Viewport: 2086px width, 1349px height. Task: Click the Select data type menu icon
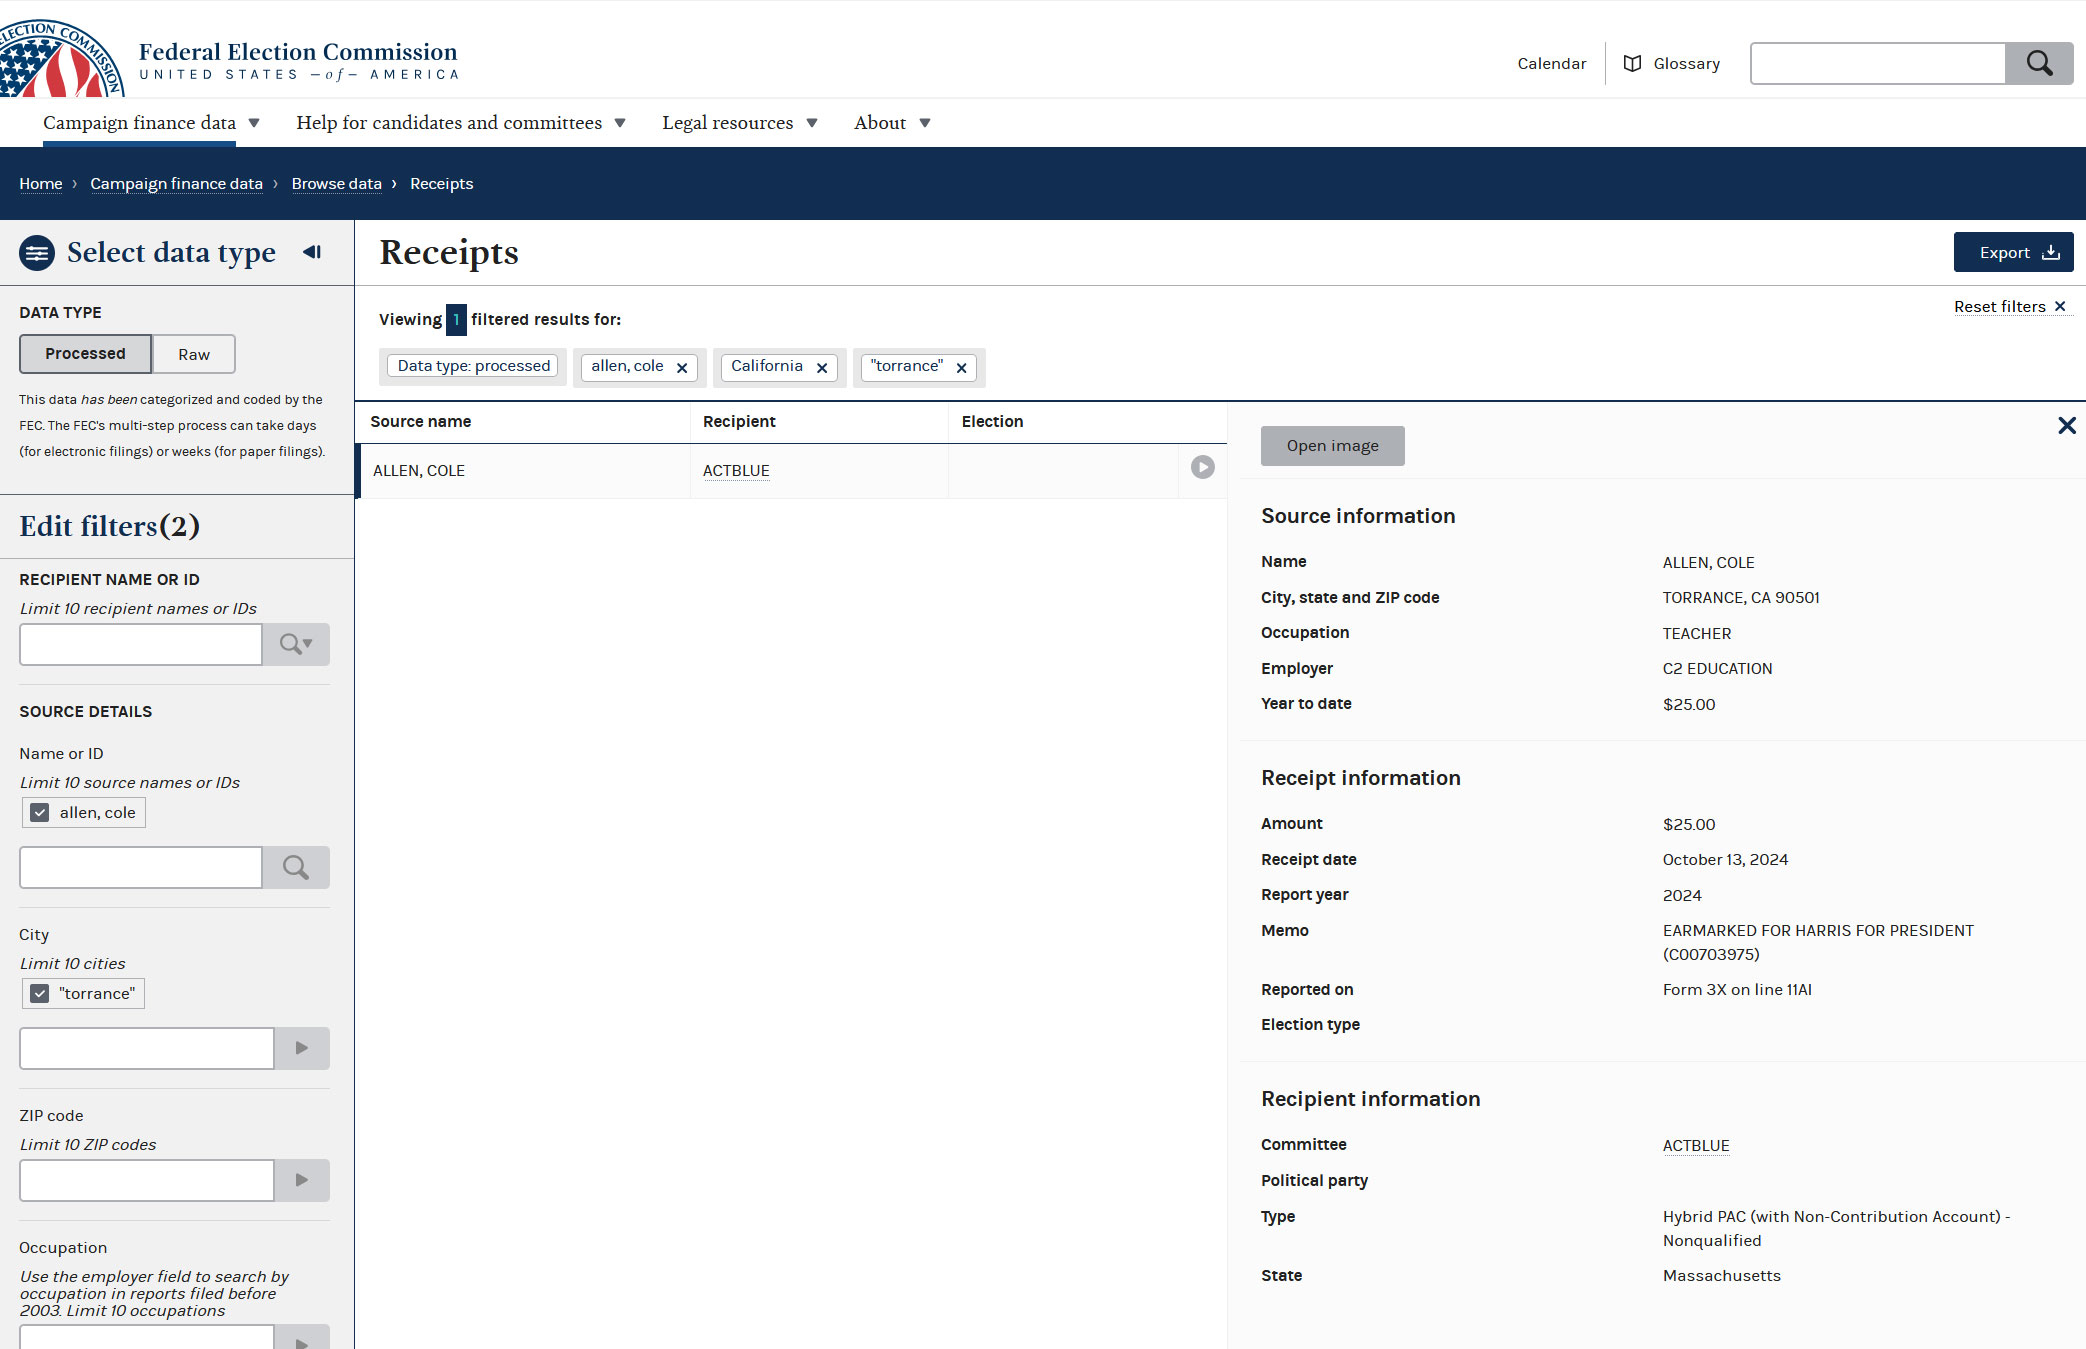point(37,253)
